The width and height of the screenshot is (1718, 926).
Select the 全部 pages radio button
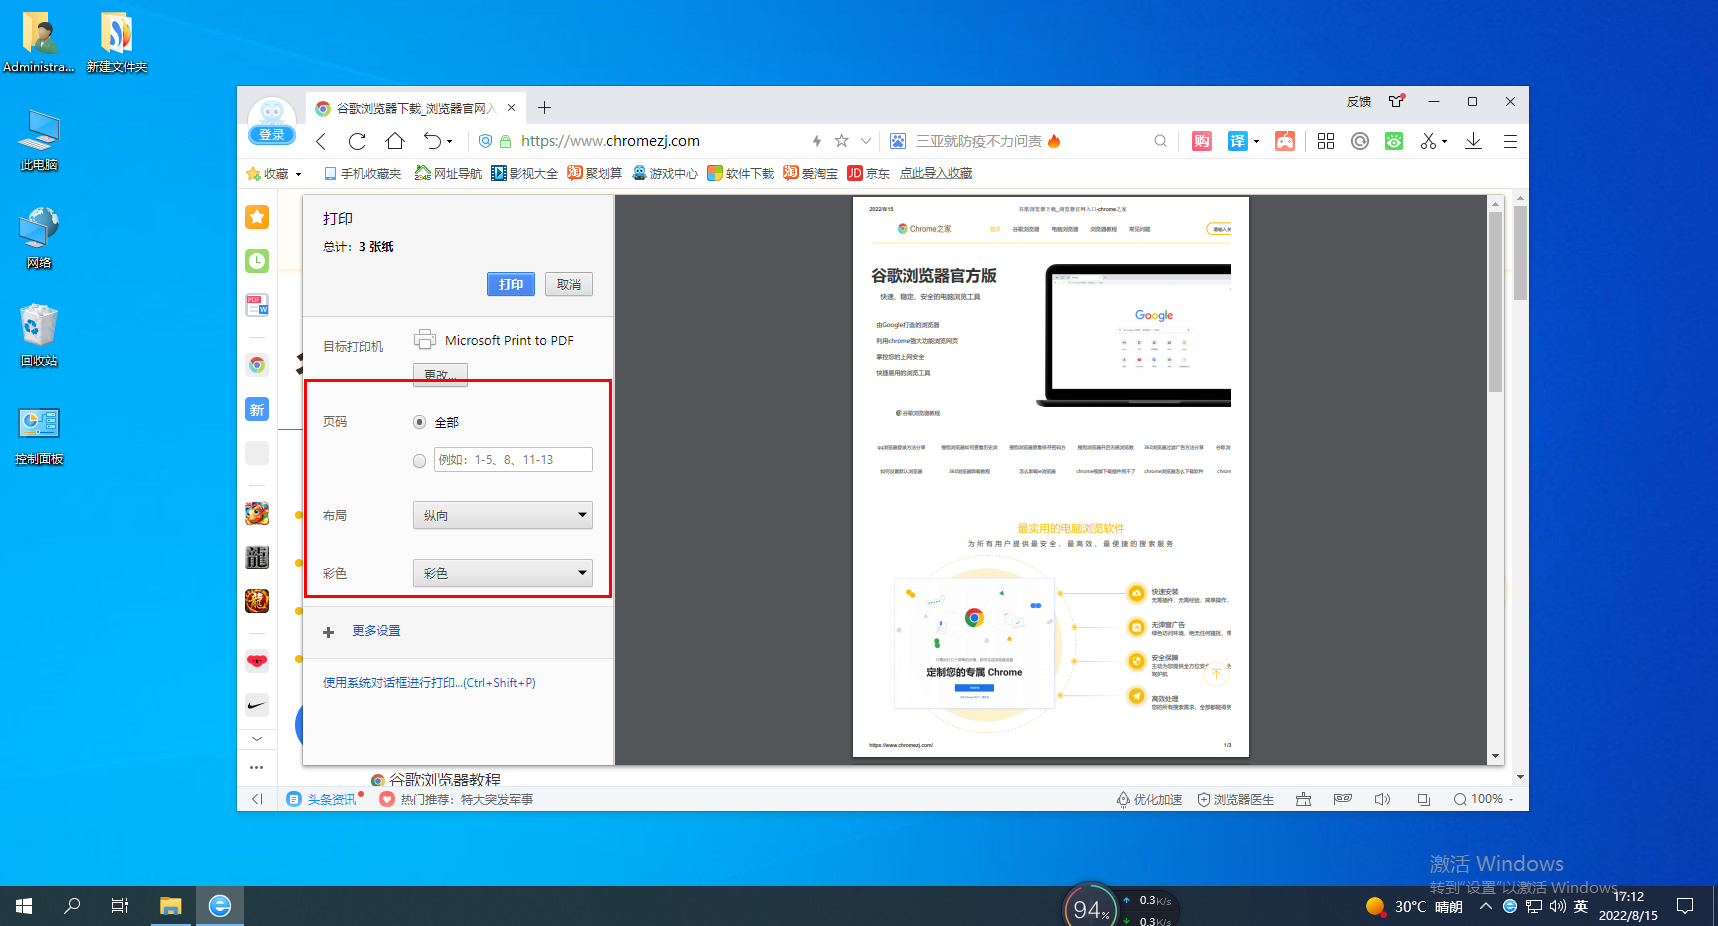coord(420,422)
